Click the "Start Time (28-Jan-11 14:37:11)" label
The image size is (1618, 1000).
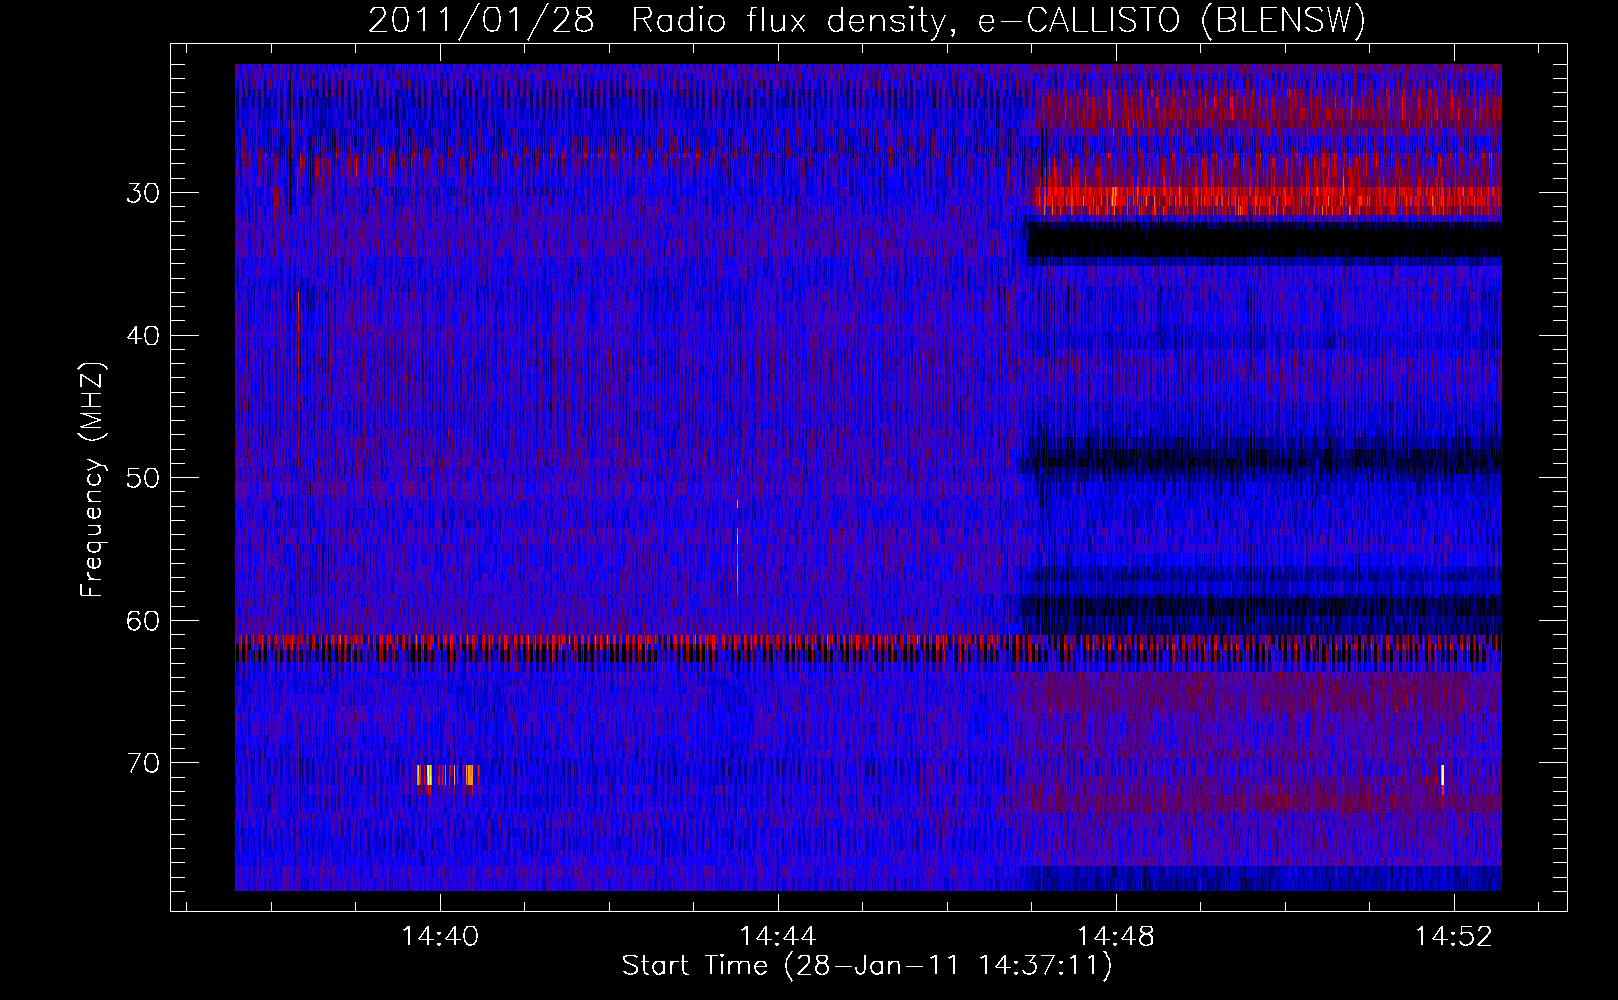867,966
